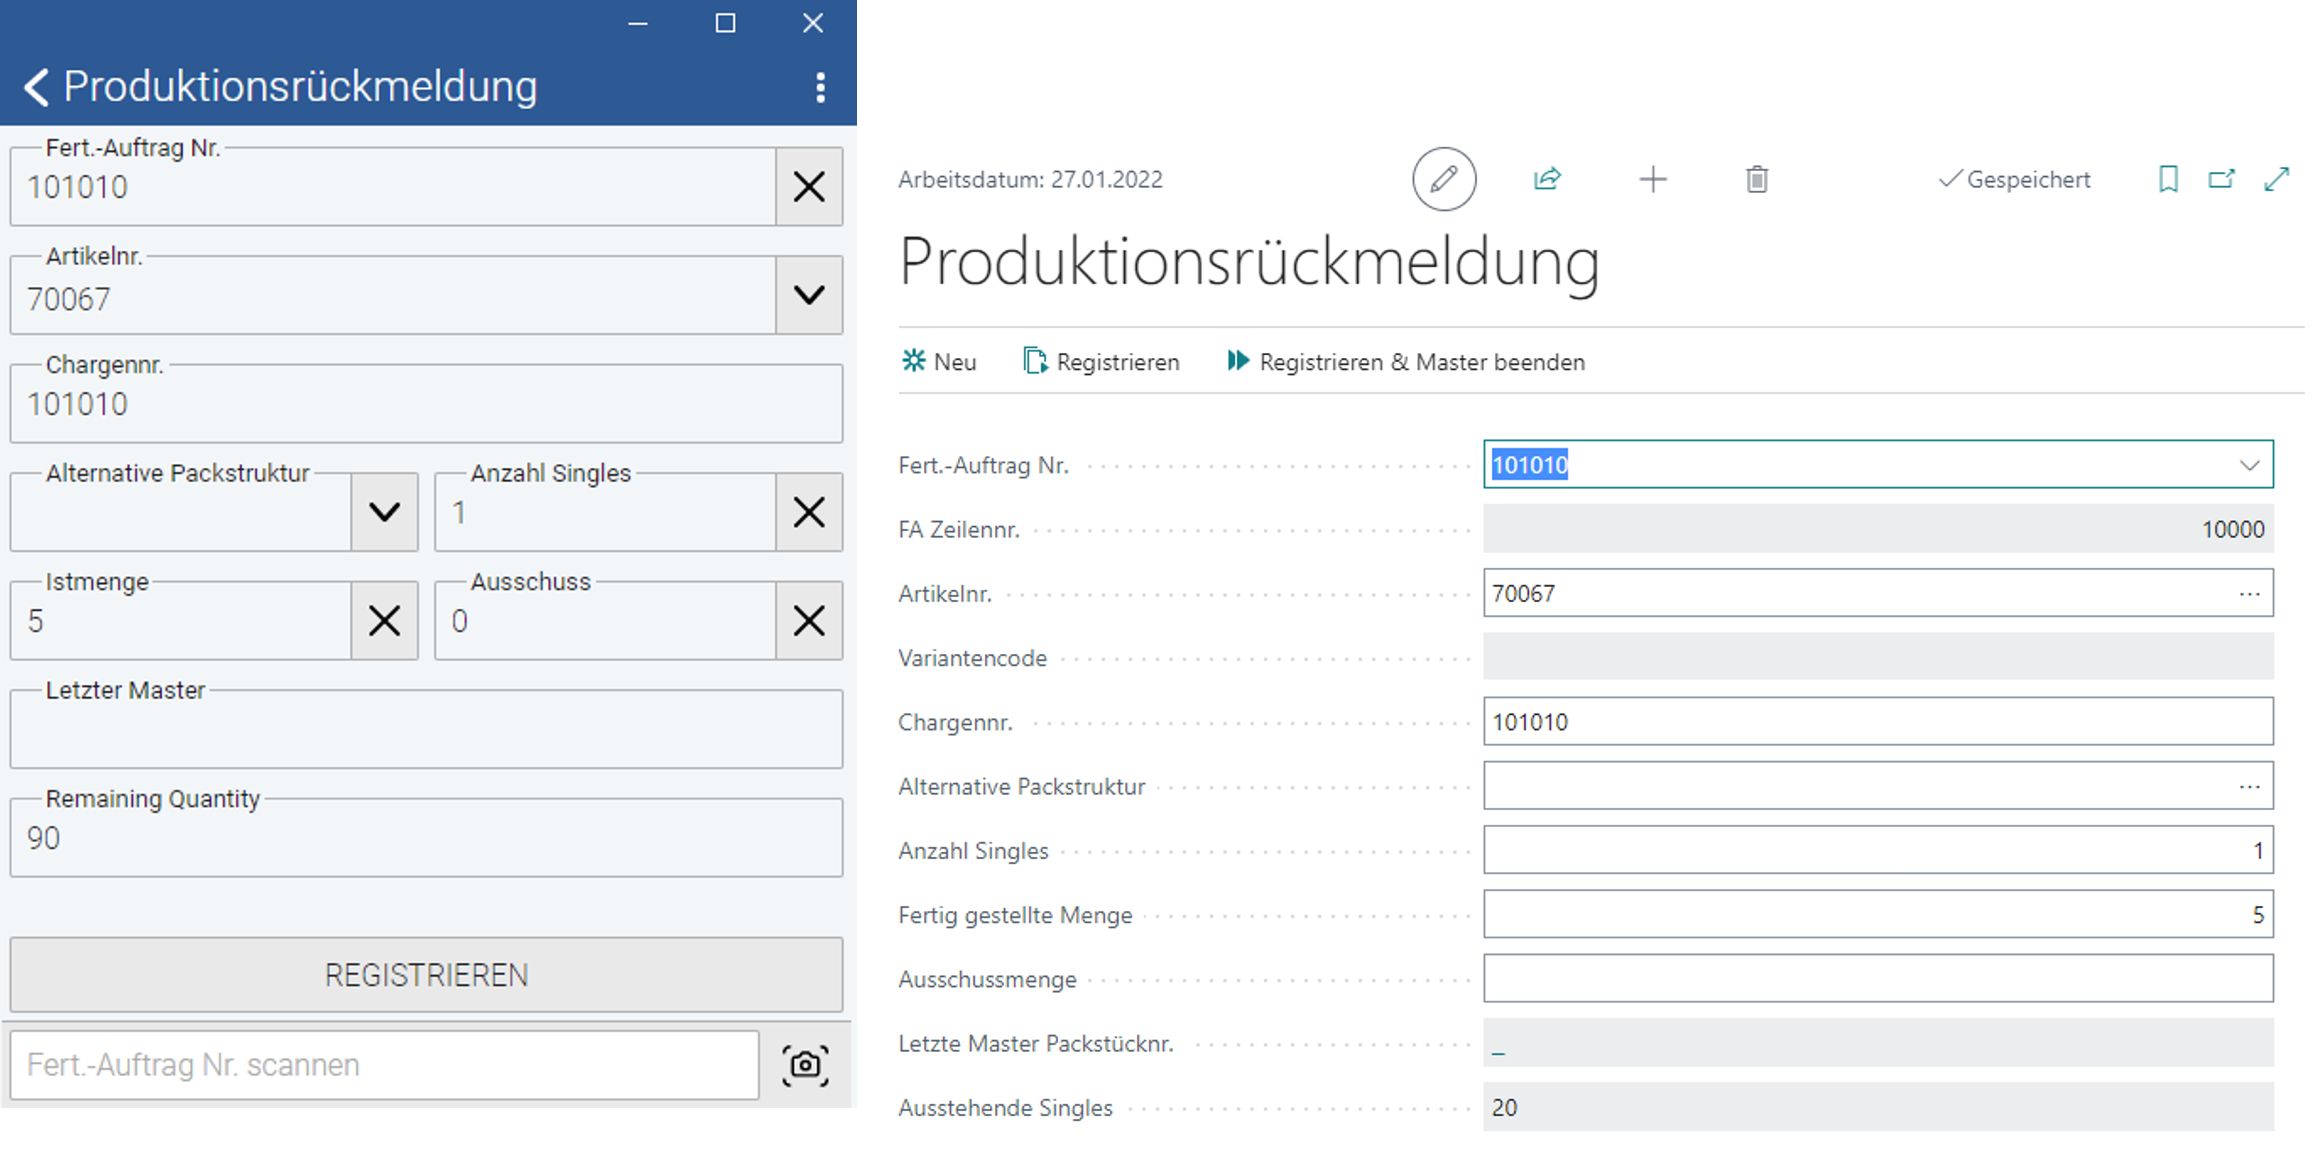The width and height of the screenshot is (2320, 1170).
Task: Click the Fert.-Auftrag Nr. scannen input
Action: click(384, 1065)
